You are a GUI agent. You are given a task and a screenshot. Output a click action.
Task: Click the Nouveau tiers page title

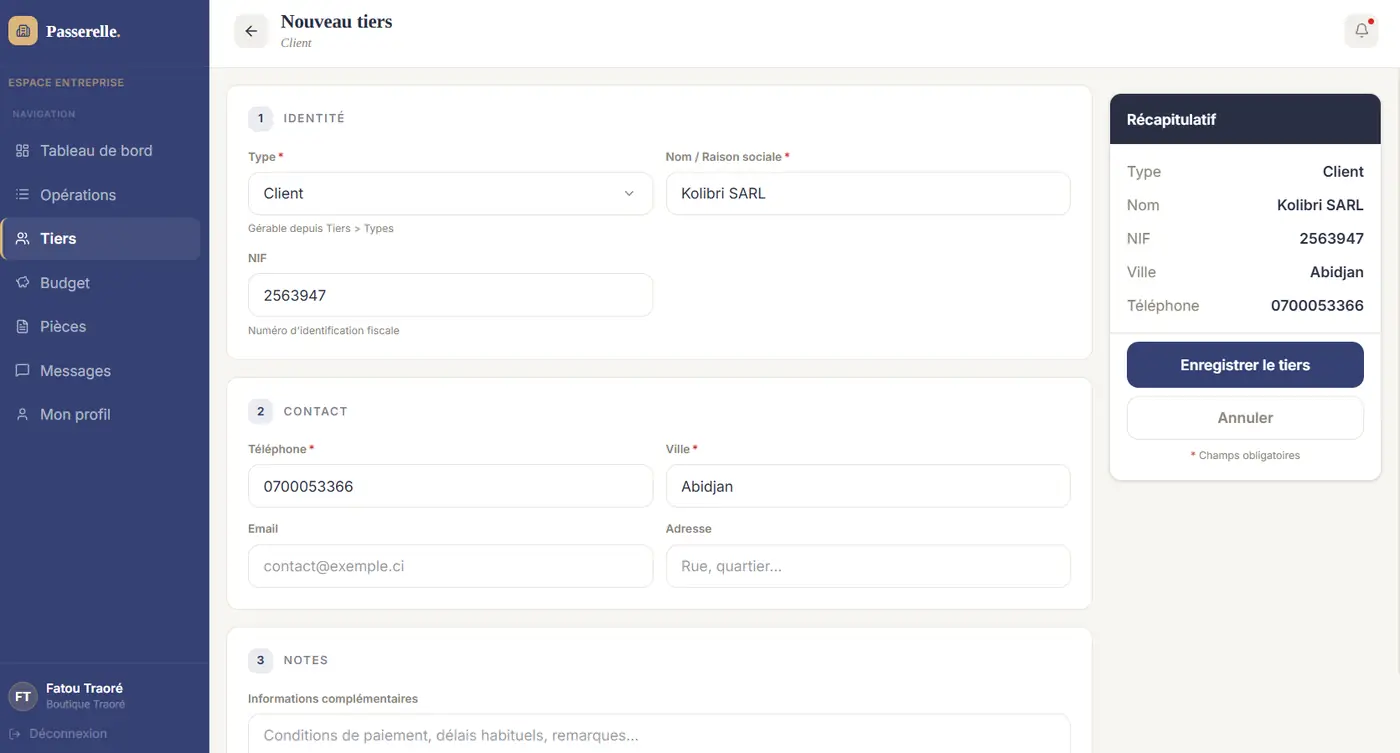[336, 21]
